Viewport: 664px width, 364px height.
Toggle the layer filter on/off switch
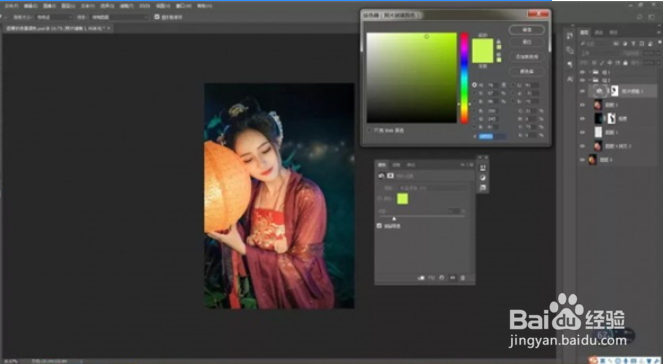(x=660, y=42)
